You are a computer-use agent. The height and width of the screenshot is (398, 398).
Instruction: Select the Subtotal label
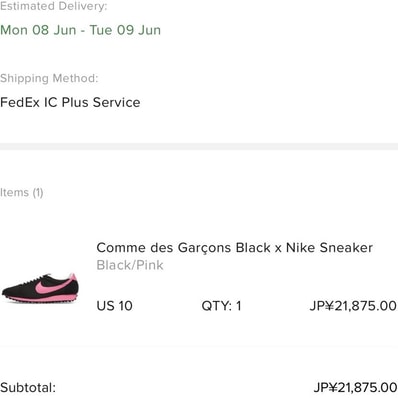pos(28,388)
